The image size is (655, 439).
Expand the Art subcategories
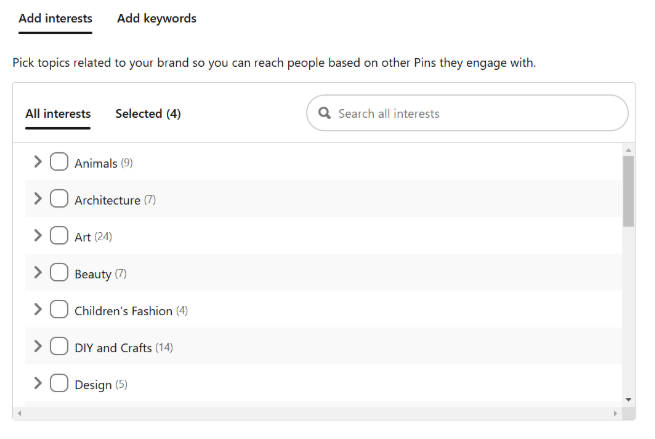[x=38, y=235]
